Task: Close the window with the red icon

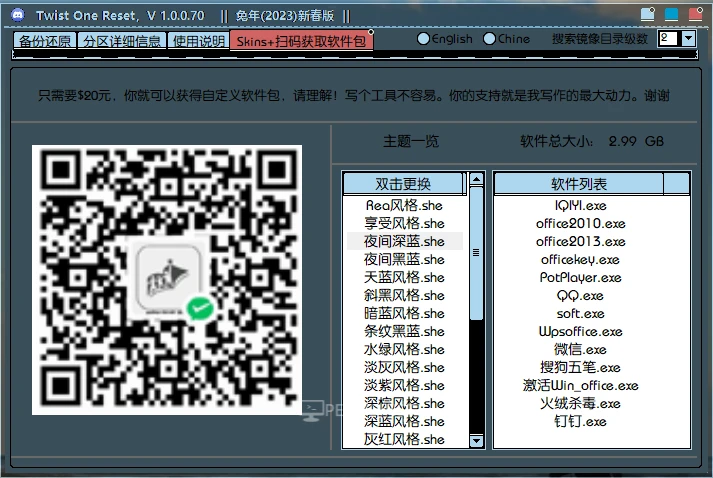Action: click(x=695, y=15)
